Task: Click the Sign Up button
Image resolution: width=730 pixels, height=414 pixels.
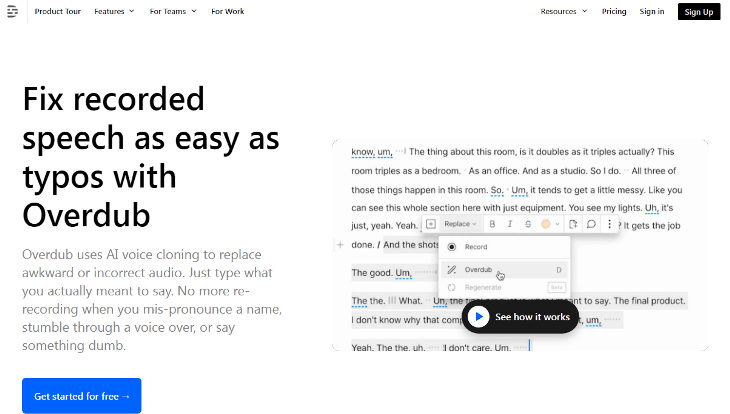Action: (699, 12)
